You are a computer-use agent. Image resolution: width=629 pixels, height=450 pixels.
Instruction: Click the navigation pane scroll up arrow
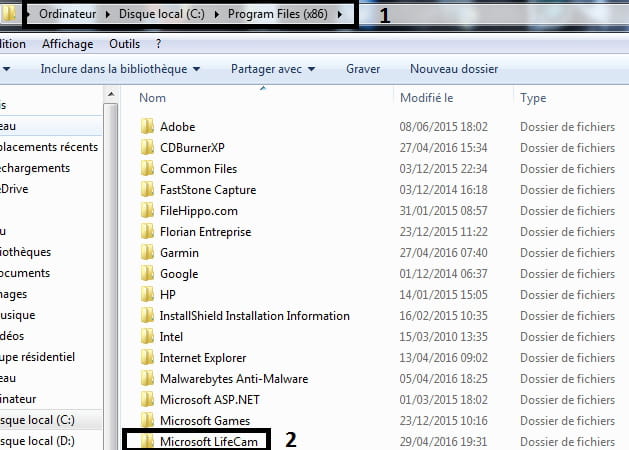click(111, 95)
